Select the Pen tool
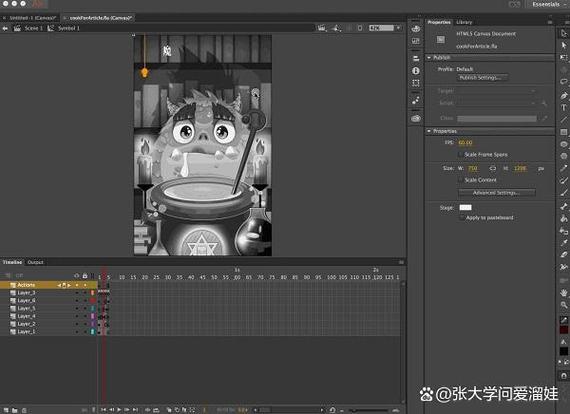The height and width of the screenshot is (414, 570). [x=564, y=95]
